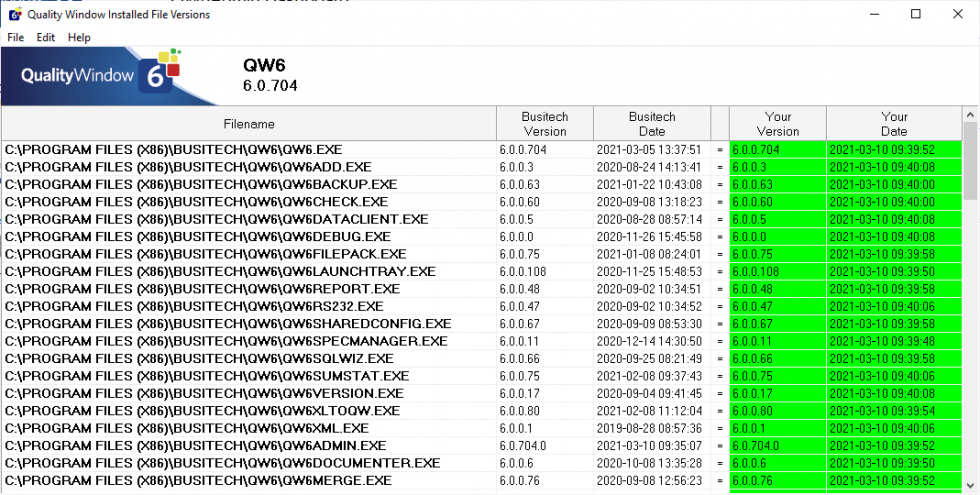The height and width of the screenshot is (495, 980).
Task: Click the Busitech Version column header
Action: (545, 124)
